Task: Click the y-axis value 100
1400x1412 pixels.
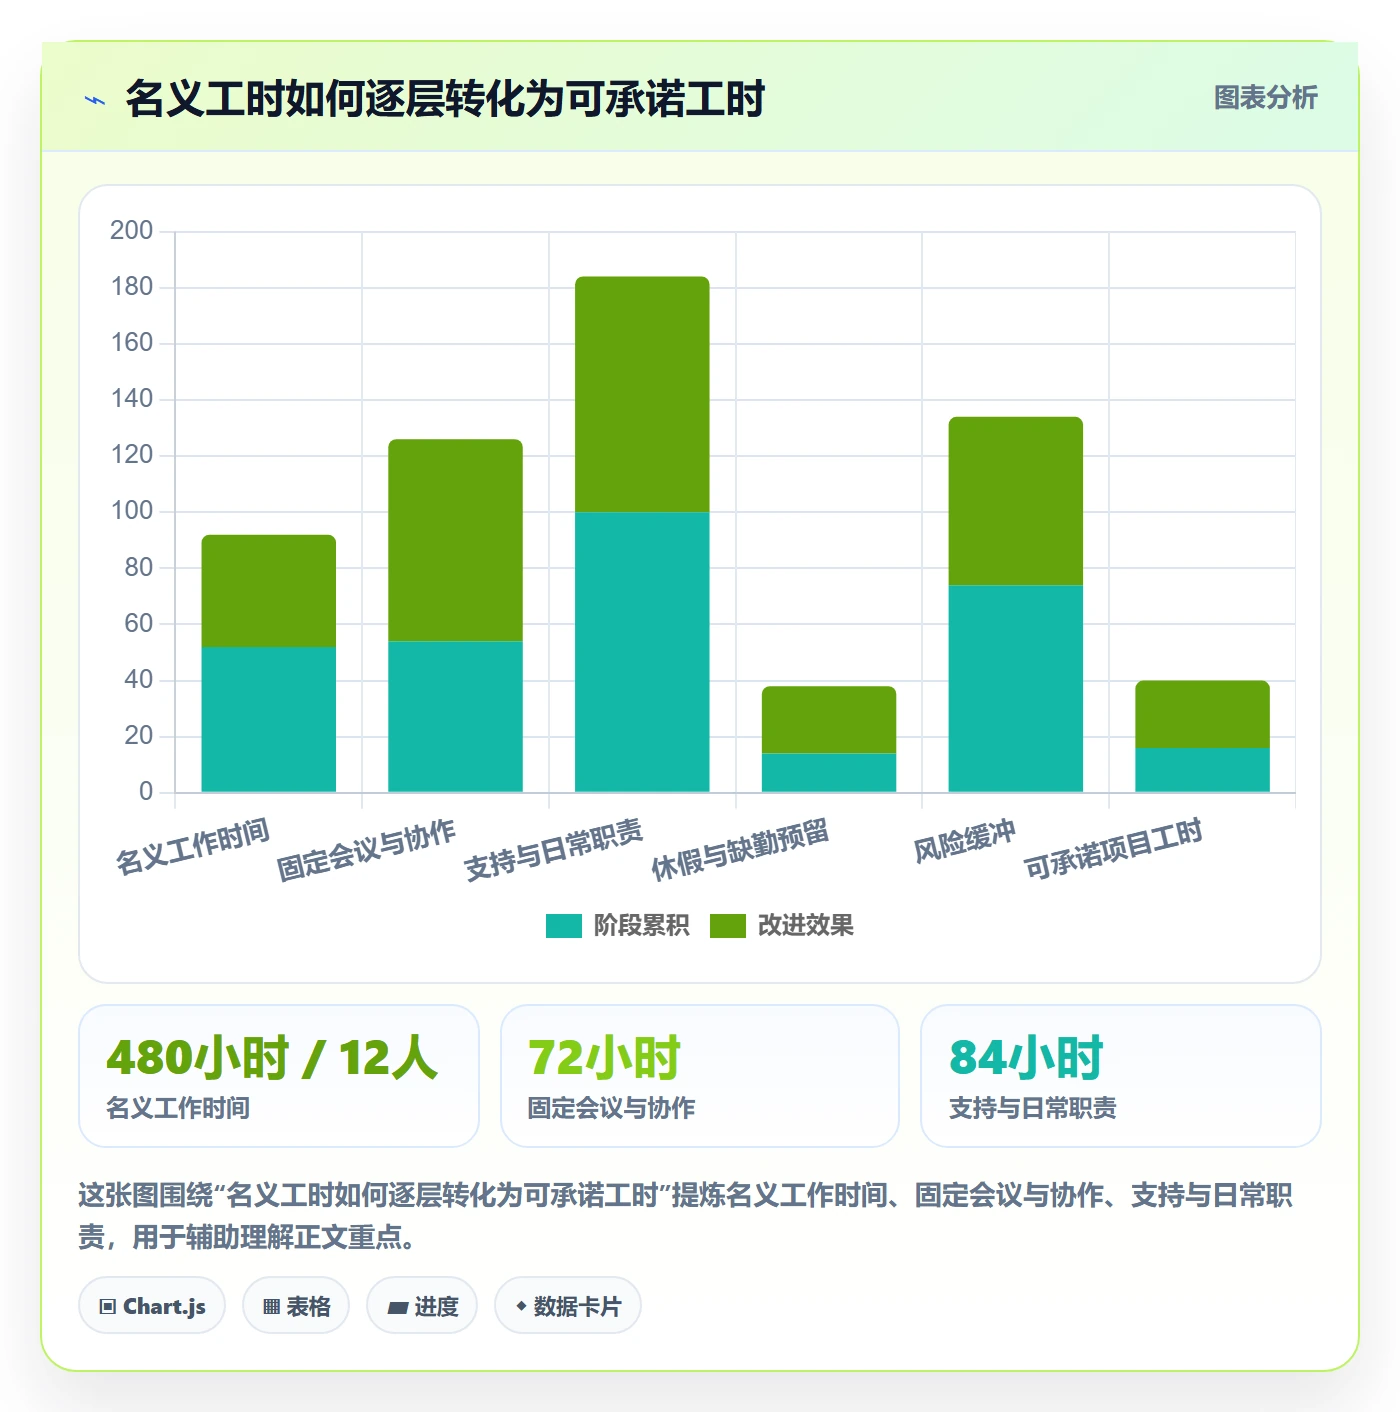Action: click(131, 511)
